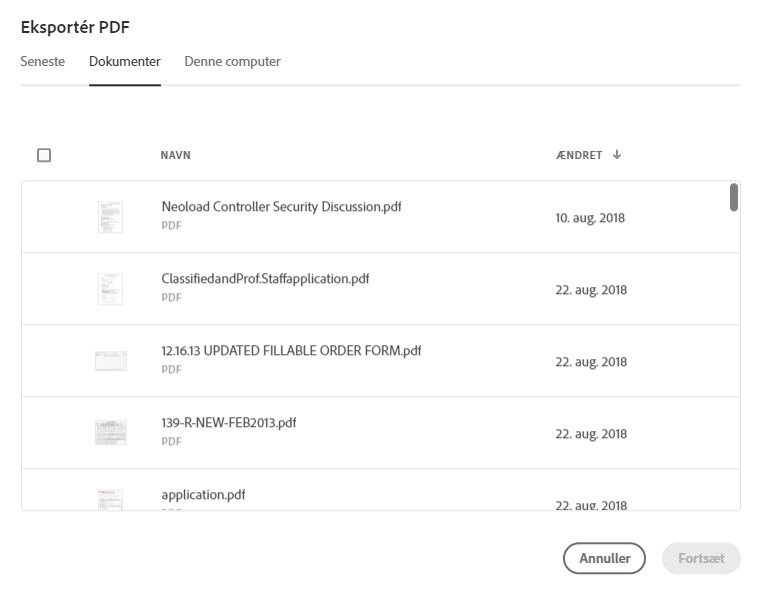Click the Annuller button
This screenshot has height=592, width=763.
tap(604, 558)
